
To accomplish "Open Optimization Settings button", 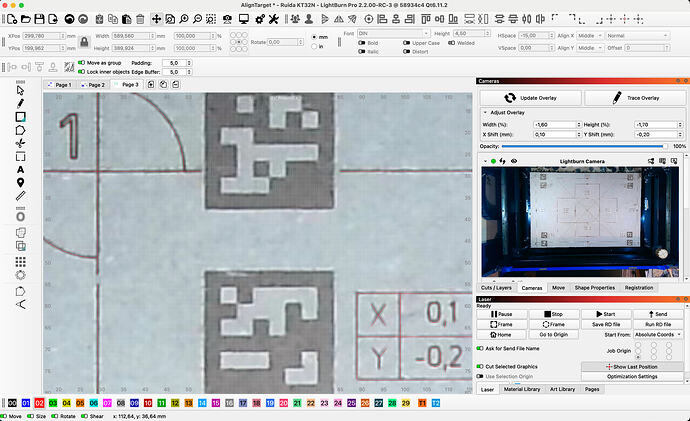I will pyautogui.click(x=632, y=377).
